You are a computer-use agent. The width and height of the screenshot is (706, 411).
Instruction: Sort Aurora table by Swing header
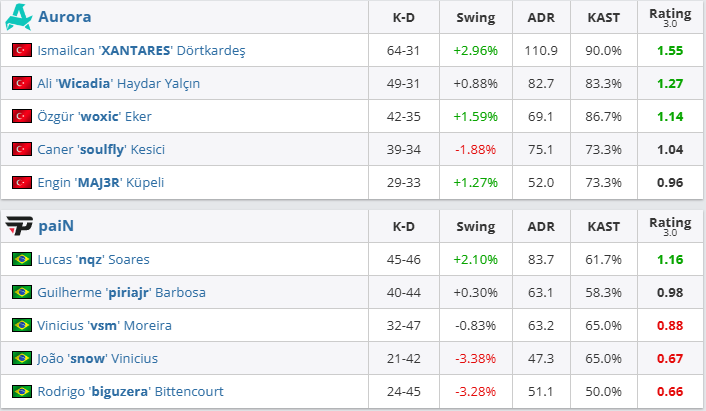(x=475, y=17)
